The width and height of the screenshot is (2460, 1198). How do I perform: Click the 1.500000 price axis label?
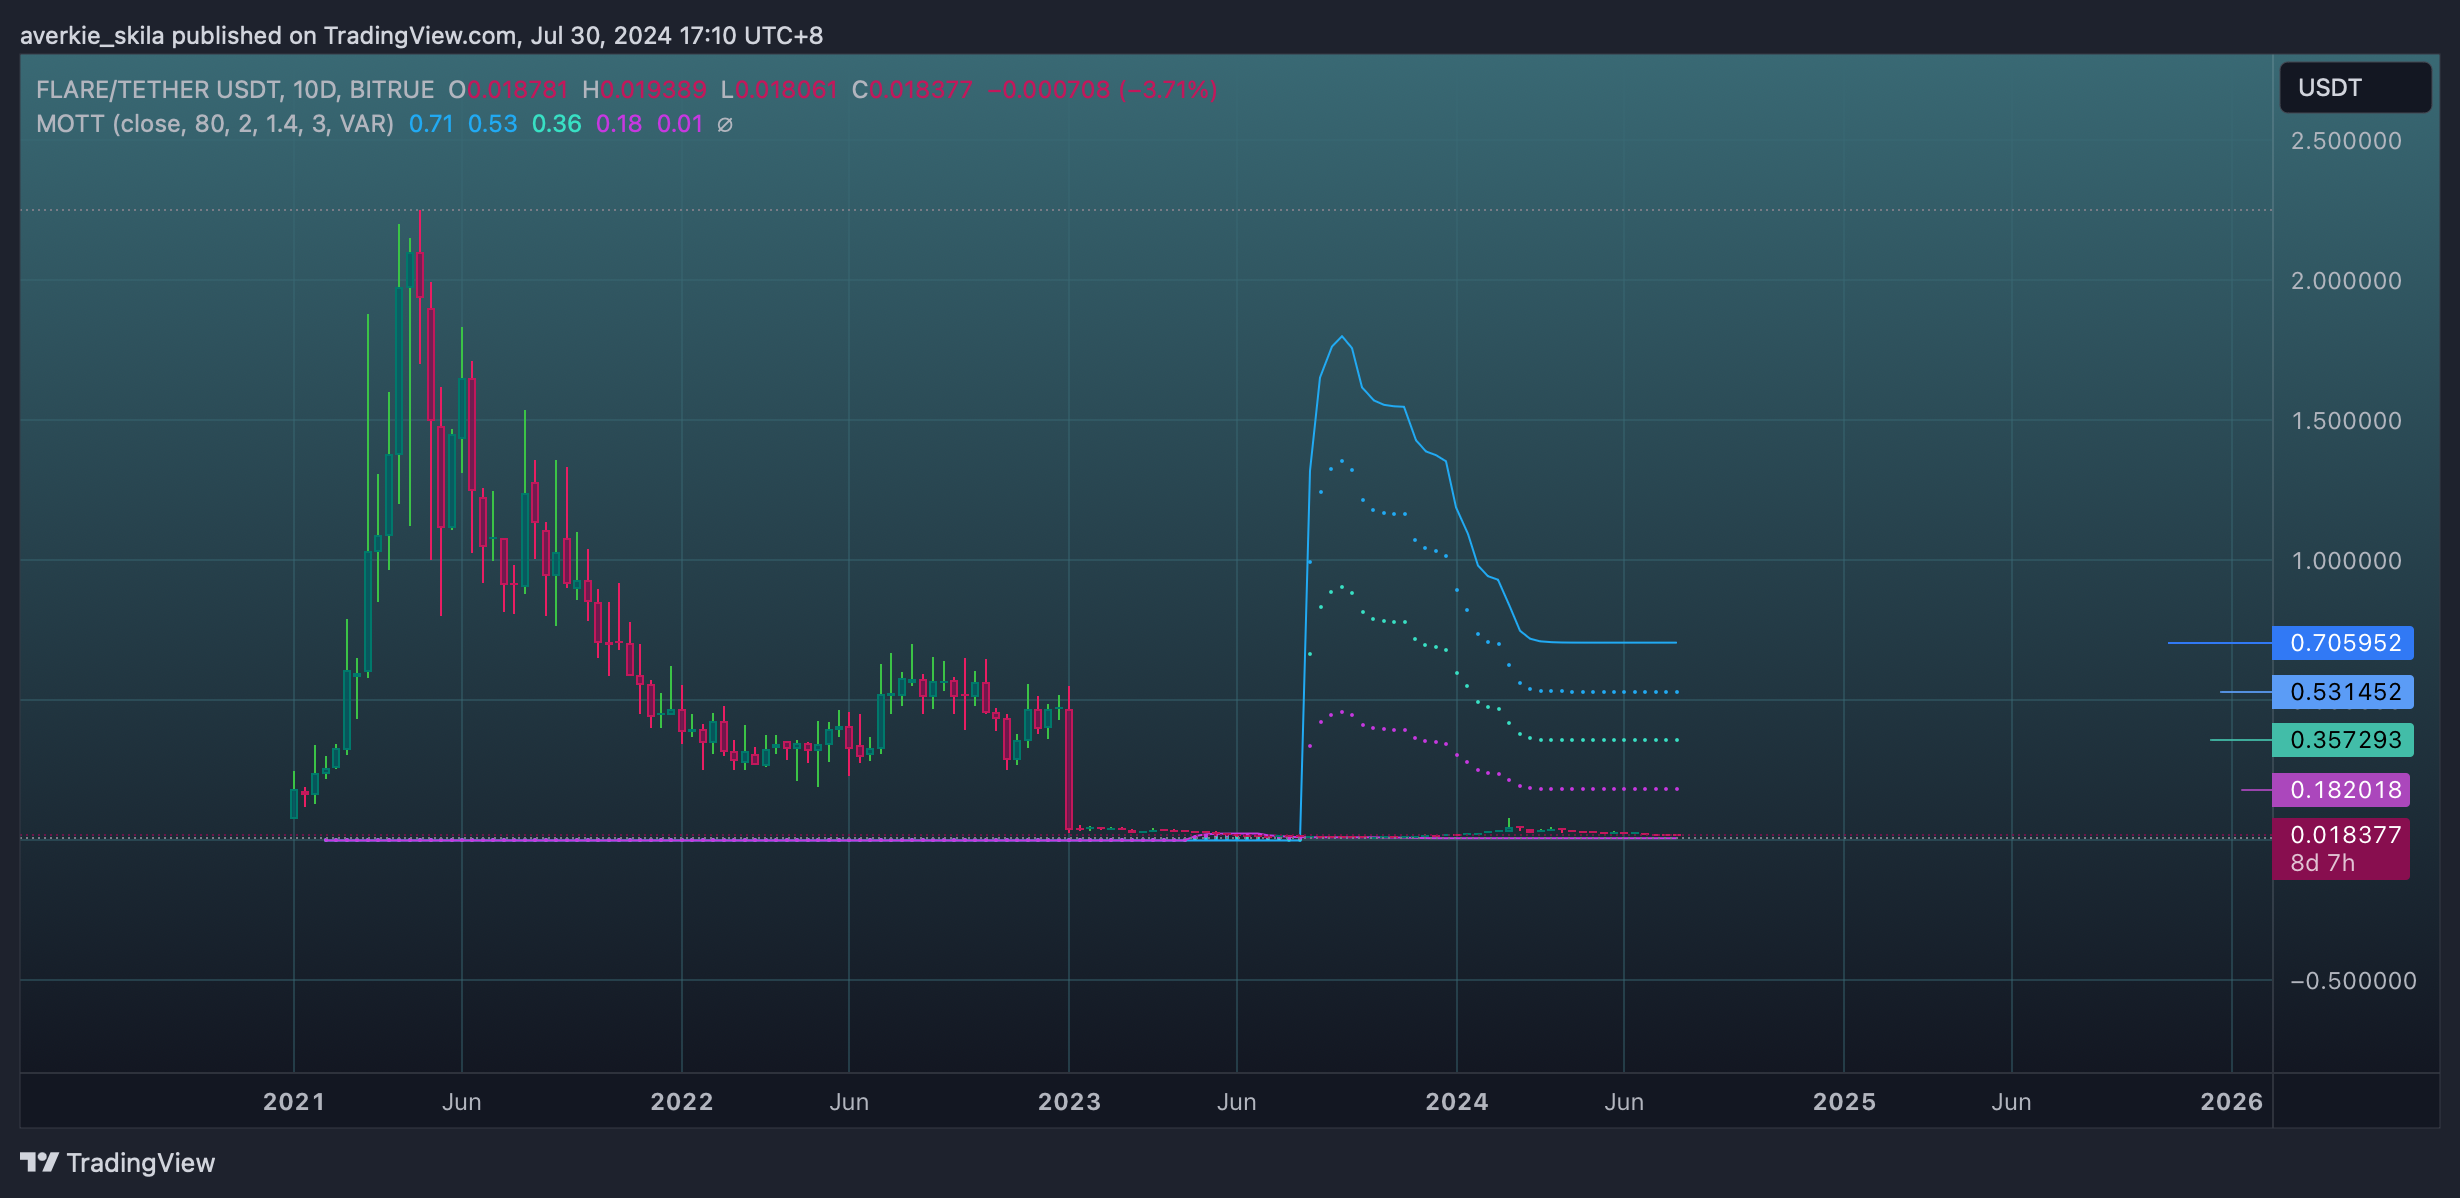tap(2346, 421)
